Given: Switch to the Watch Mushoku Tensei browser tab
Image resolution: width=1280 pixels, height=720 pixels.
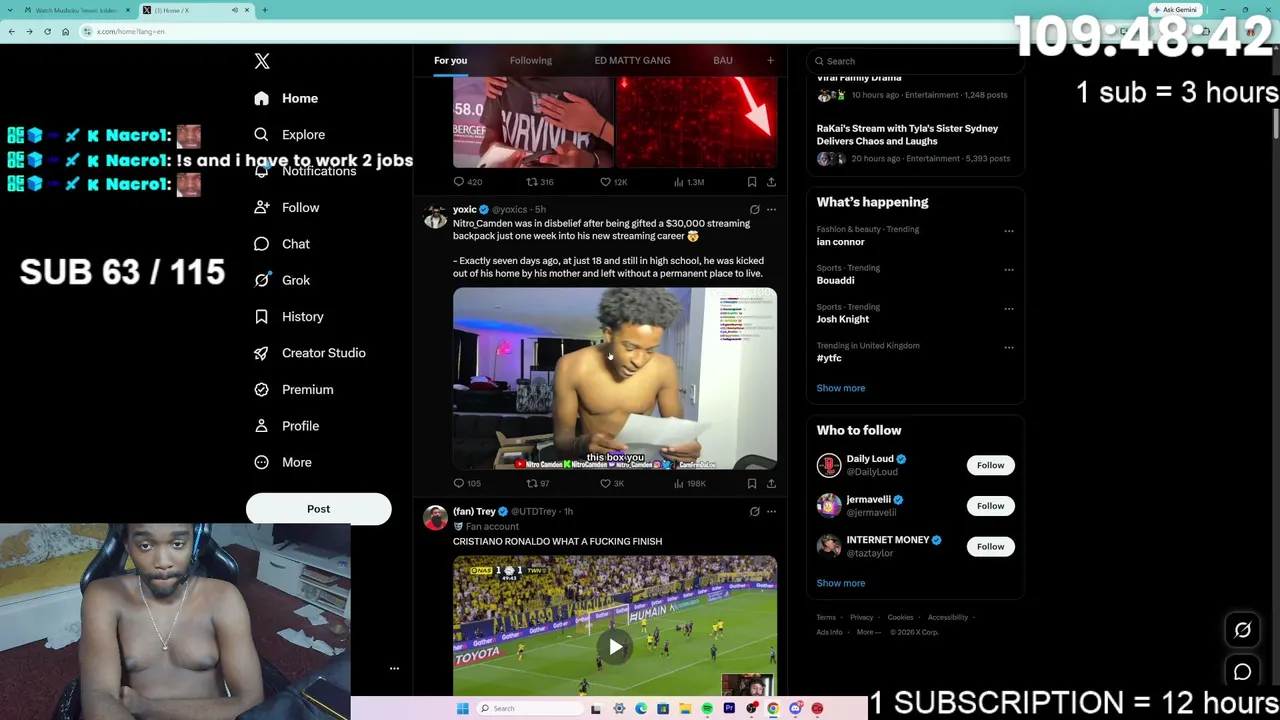Looking at the screenshot, I should [75, 10].
